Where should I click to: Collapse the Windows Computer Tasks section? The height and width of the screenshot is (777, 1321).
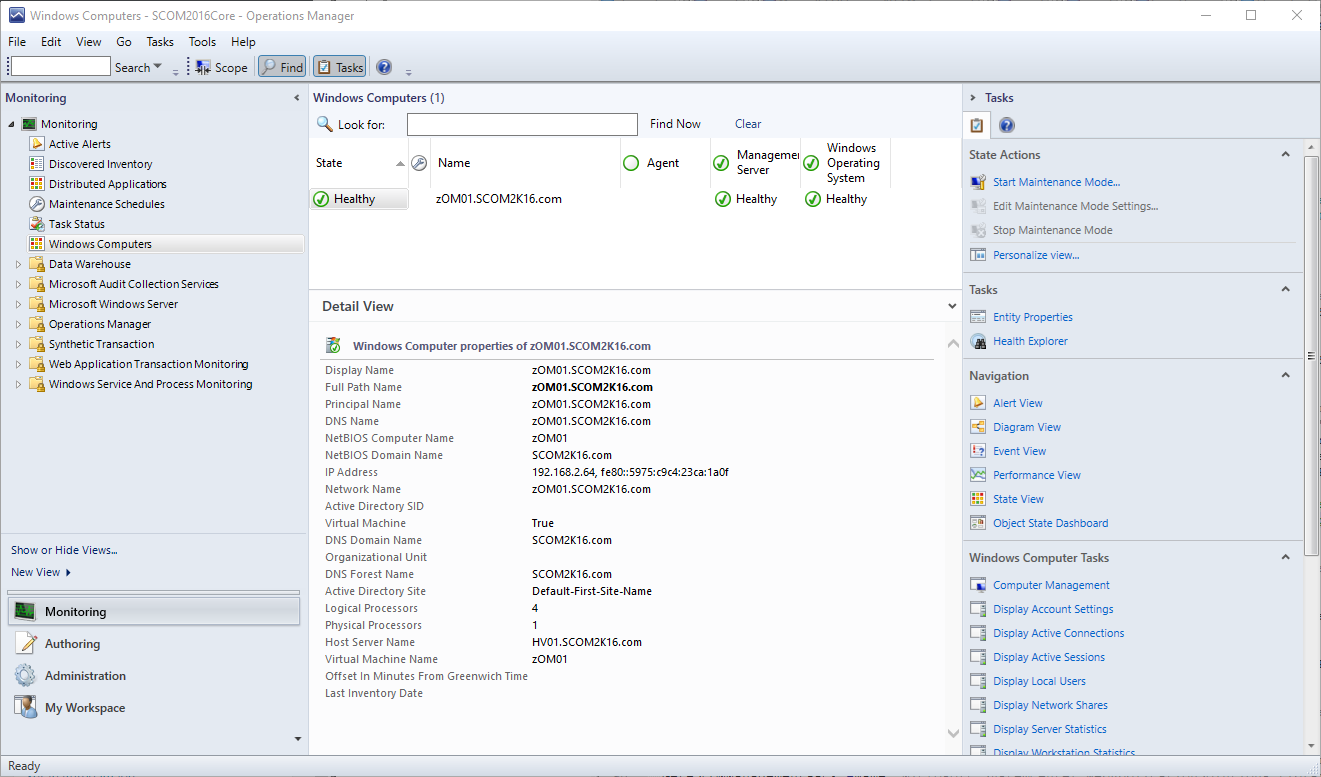click(1286, 557)
